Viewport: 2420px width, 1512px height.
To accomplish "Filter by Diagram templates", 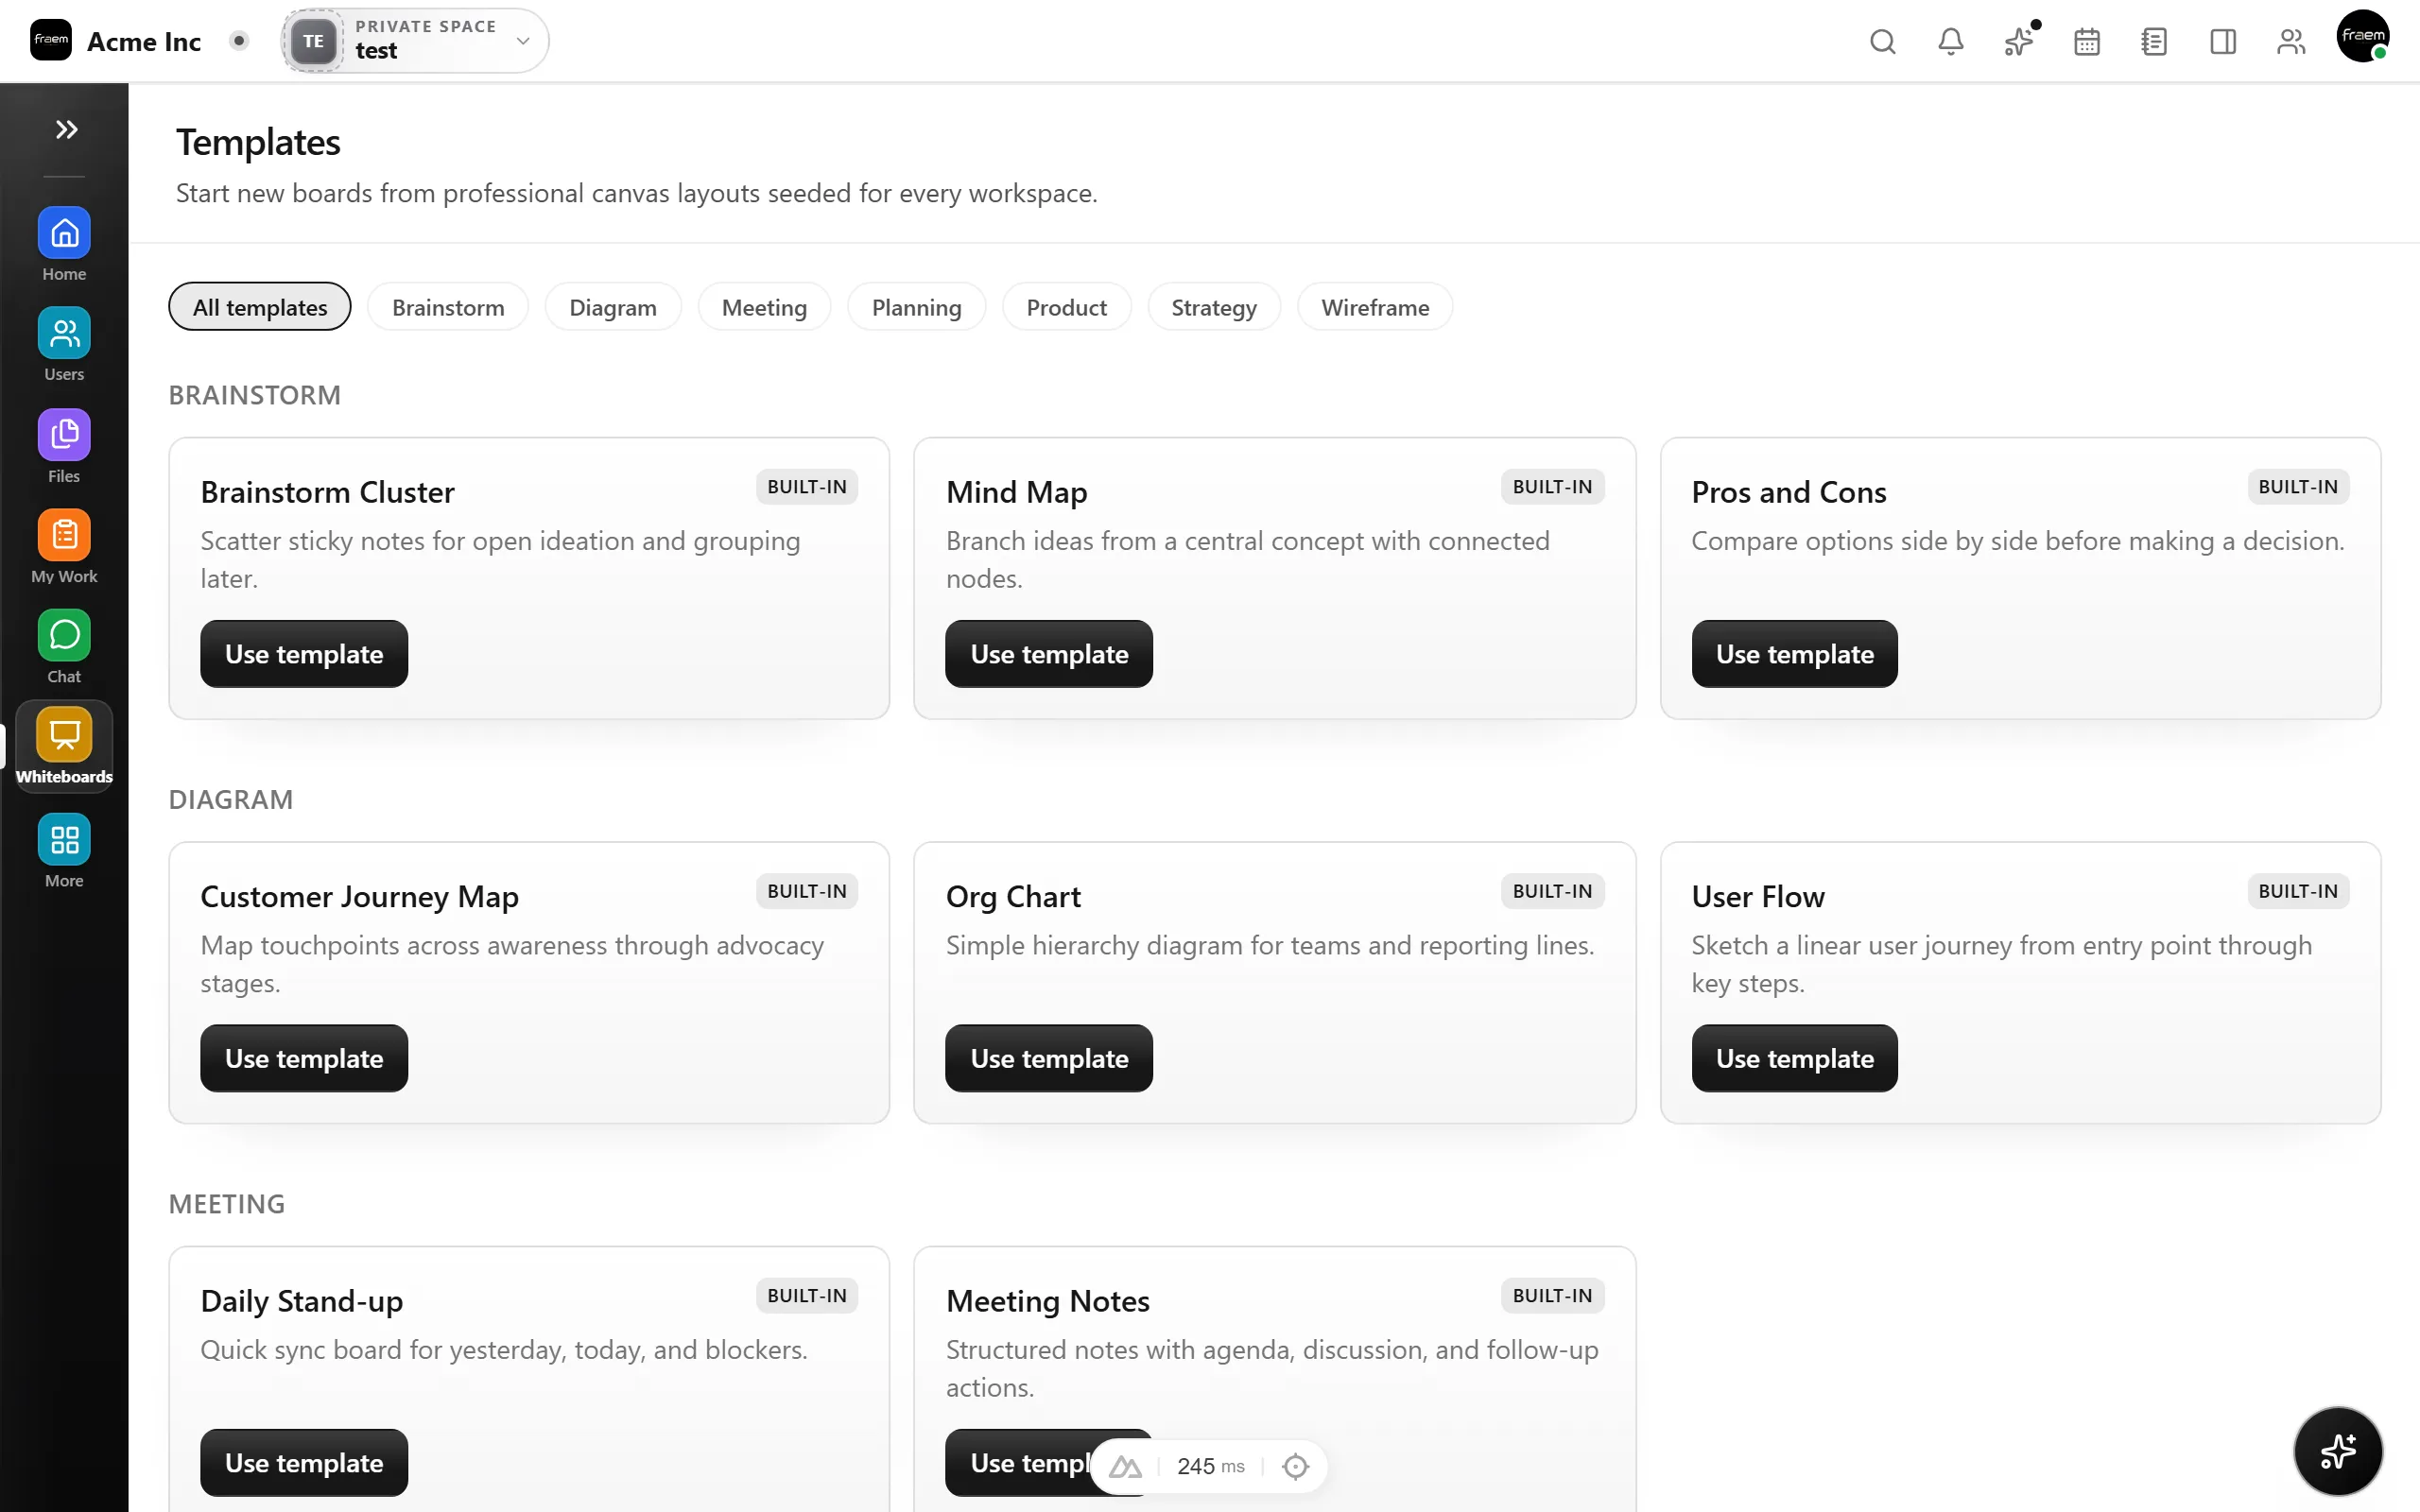I will [x=613, y=307].
